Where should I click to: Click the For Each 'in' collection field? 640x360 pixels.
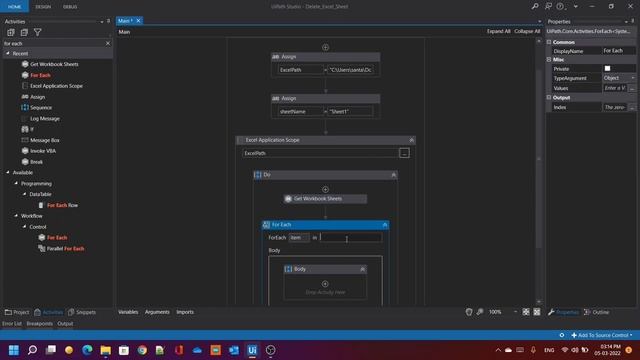point(351,238)
